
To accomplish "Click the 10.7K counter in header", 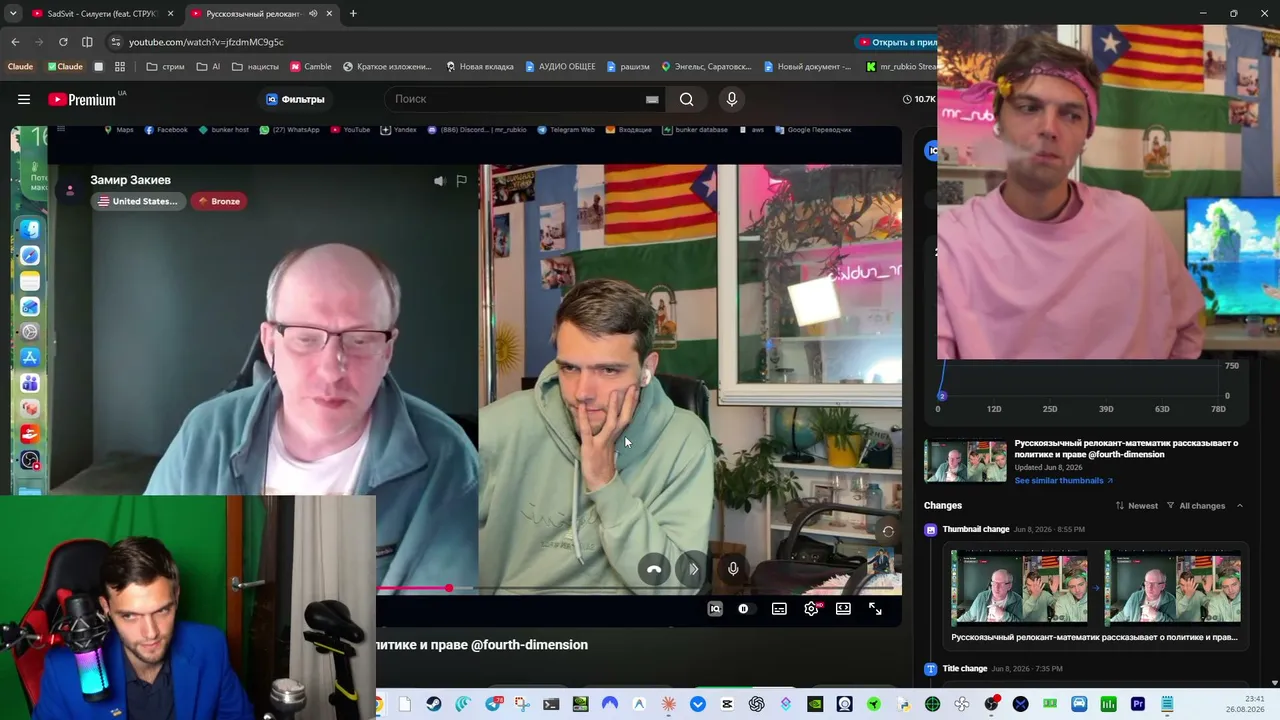I will pyautogui.click(x=919, y=99).
